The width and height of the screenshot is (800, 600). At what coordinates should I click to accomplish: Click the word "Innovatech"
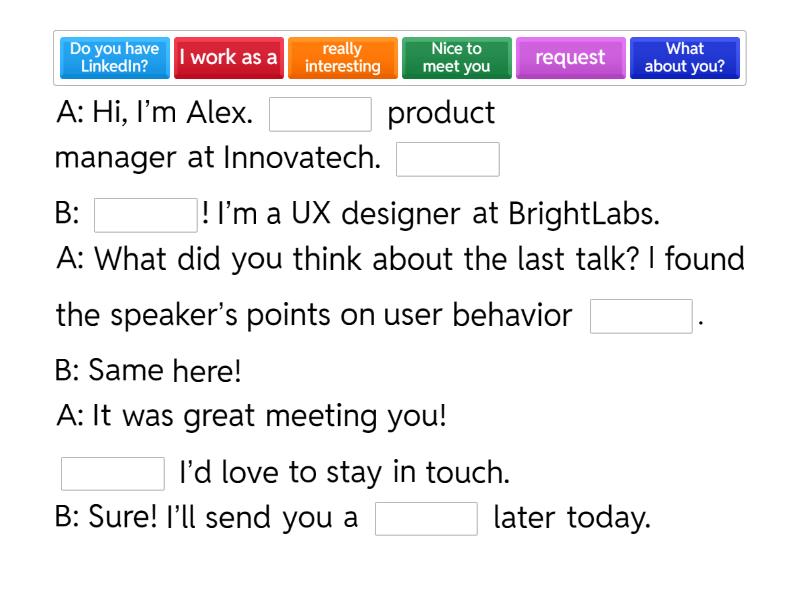tap(302, 159)
